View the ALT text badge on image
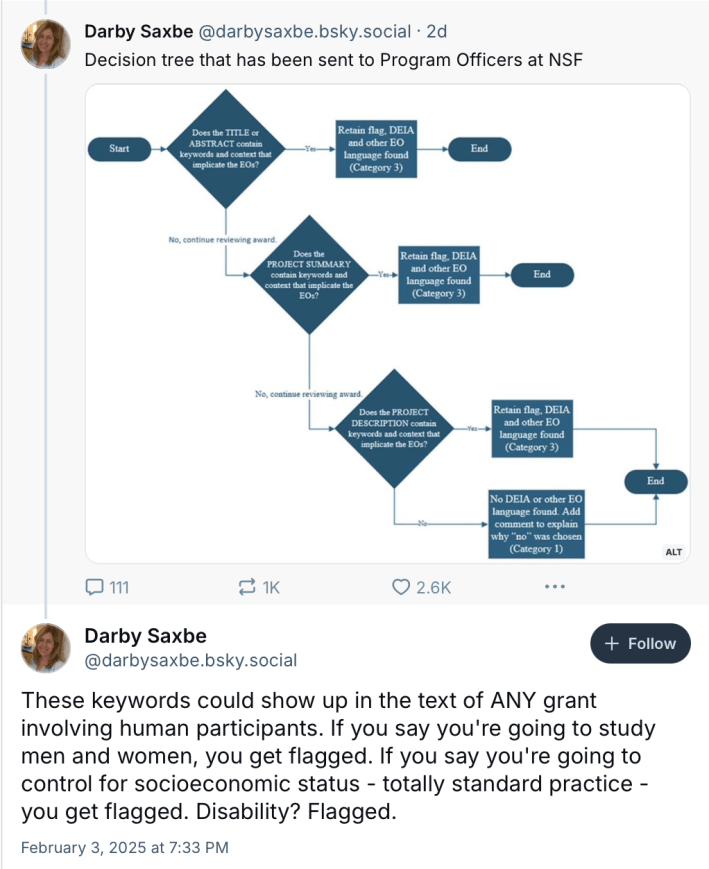 tap(673, 551)
